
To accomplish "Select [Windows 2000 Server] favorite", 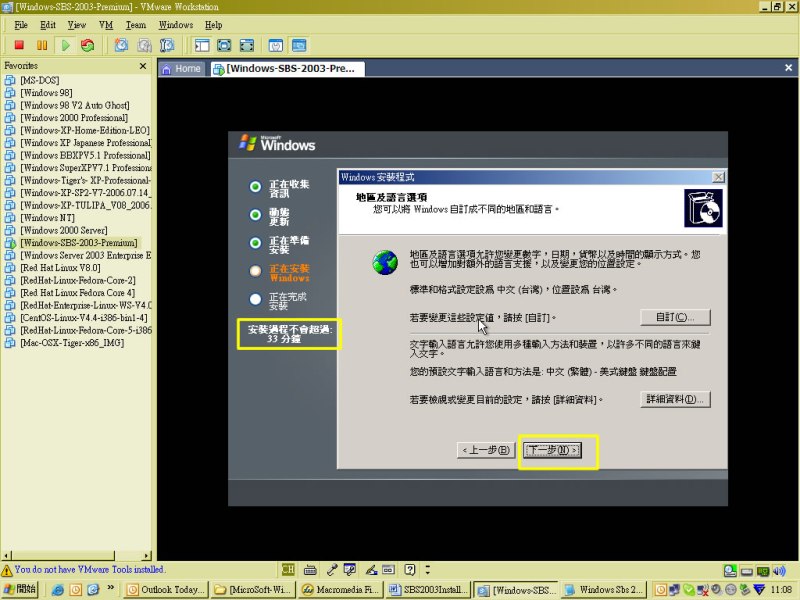I will pyautogui.click(x=64, y=230).
